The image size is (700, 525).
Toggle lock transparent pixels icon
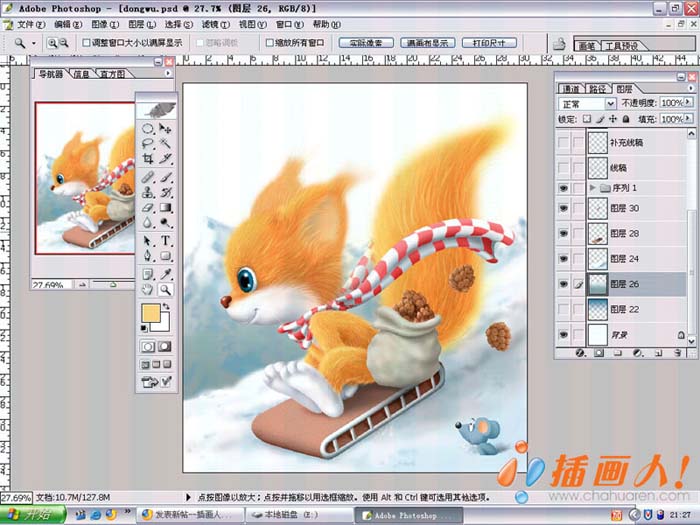click(x=587, y=119)
